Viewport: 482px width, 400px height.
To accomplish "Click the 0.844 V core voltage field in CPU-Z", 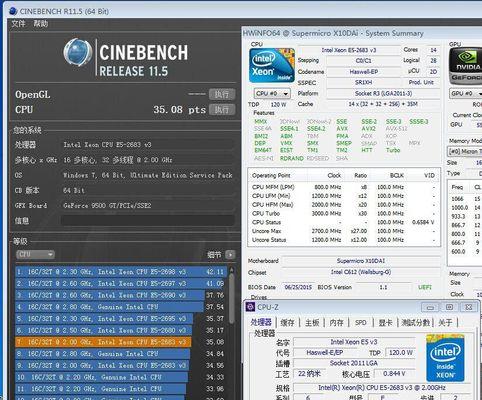I will (x=394, y=374).
